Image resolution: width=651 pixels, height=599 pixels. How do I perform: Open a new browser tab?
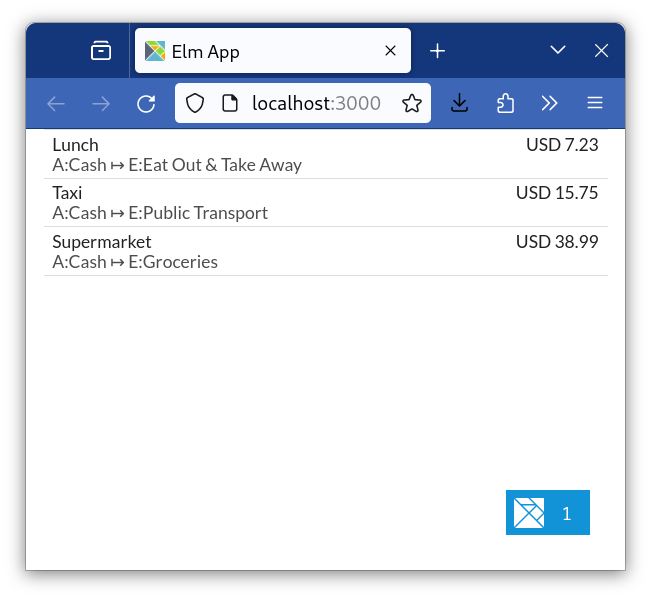437,51
